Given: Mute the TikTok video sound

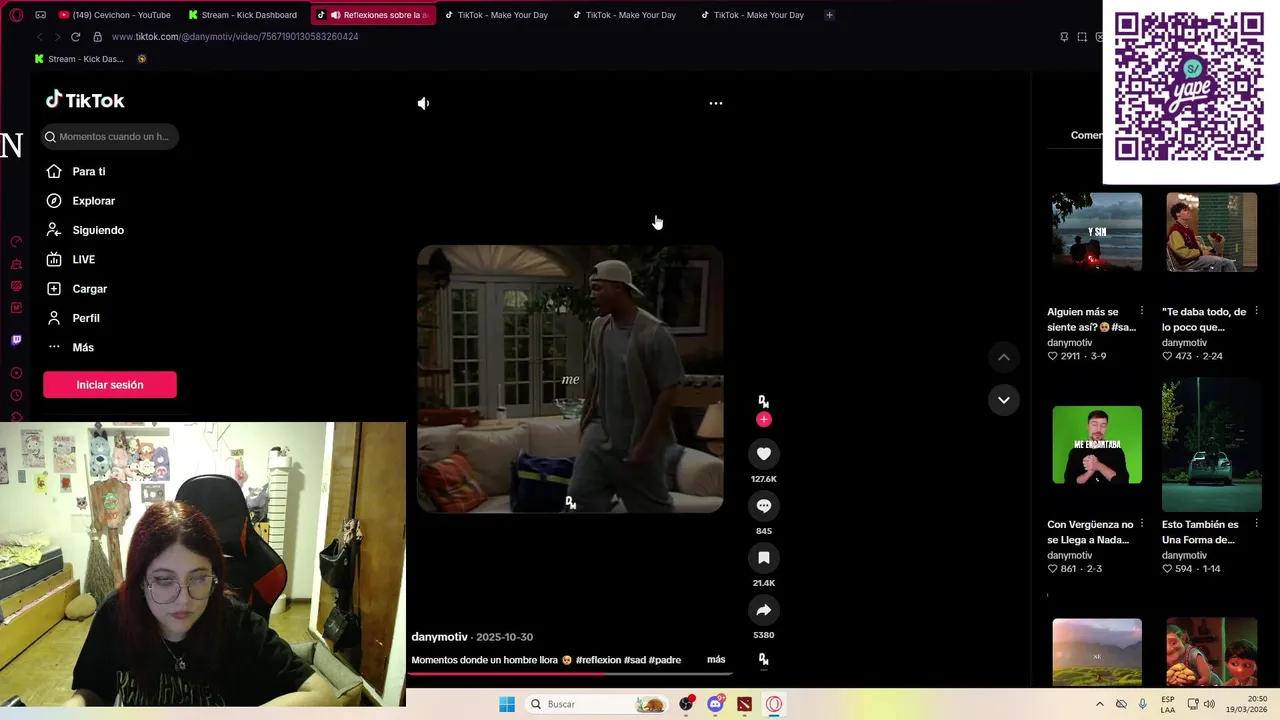Looking at the screenshot, I should (x=423, y=103).
